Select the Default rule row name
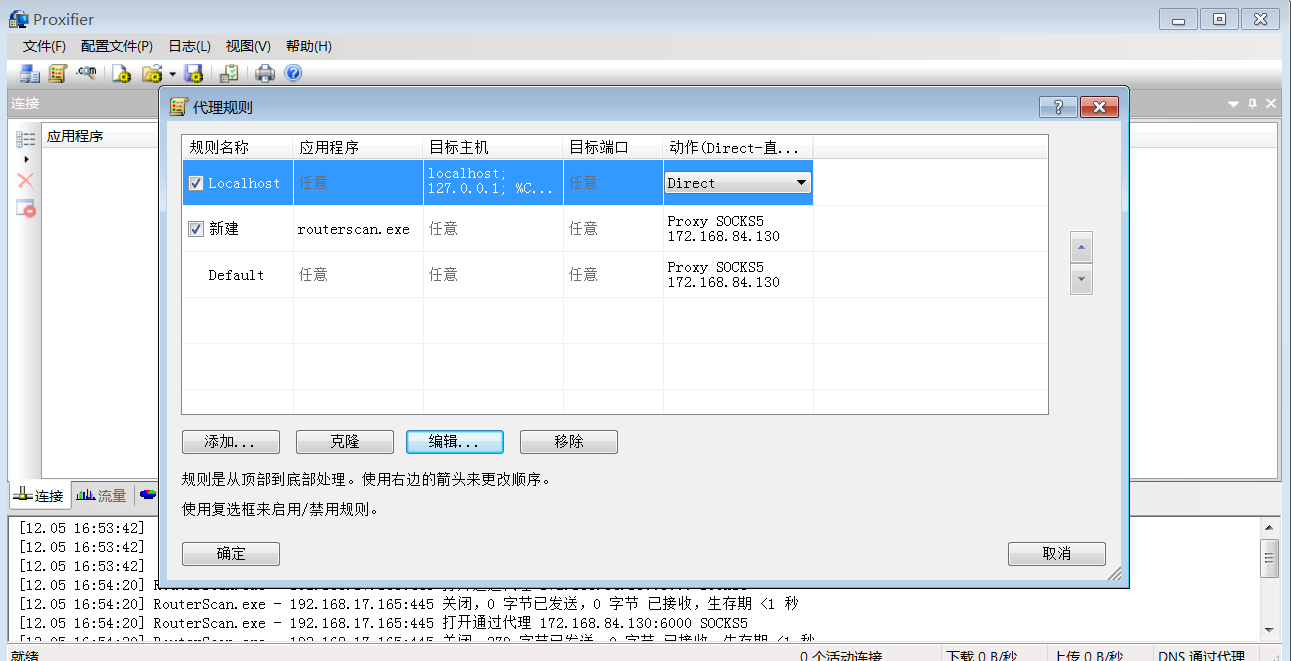The image size is (1291, 661). pyautogui.click(x=236, y=275)
